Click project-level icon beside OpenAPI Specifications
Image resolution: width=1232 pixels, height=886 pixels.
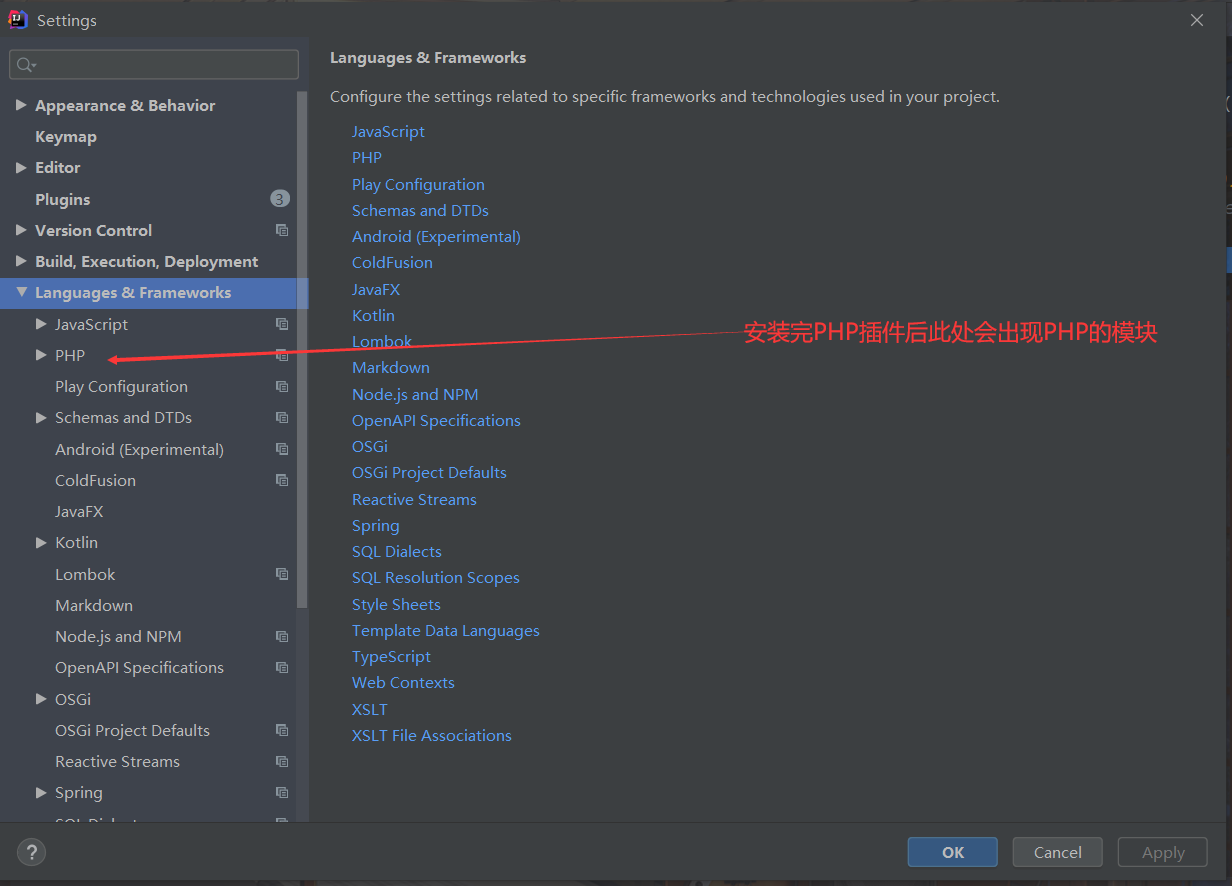click(282, 667)
